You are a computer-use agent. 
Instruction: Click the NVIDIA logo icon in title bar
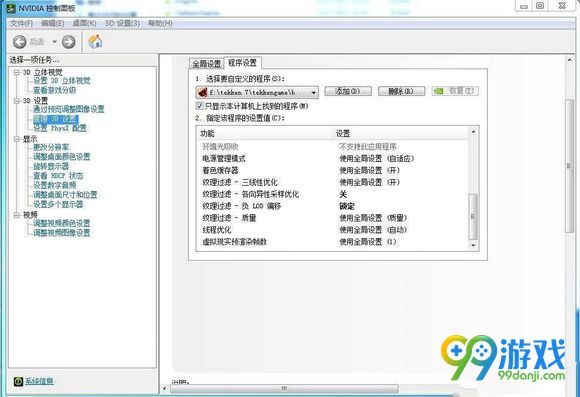[11, 7]
